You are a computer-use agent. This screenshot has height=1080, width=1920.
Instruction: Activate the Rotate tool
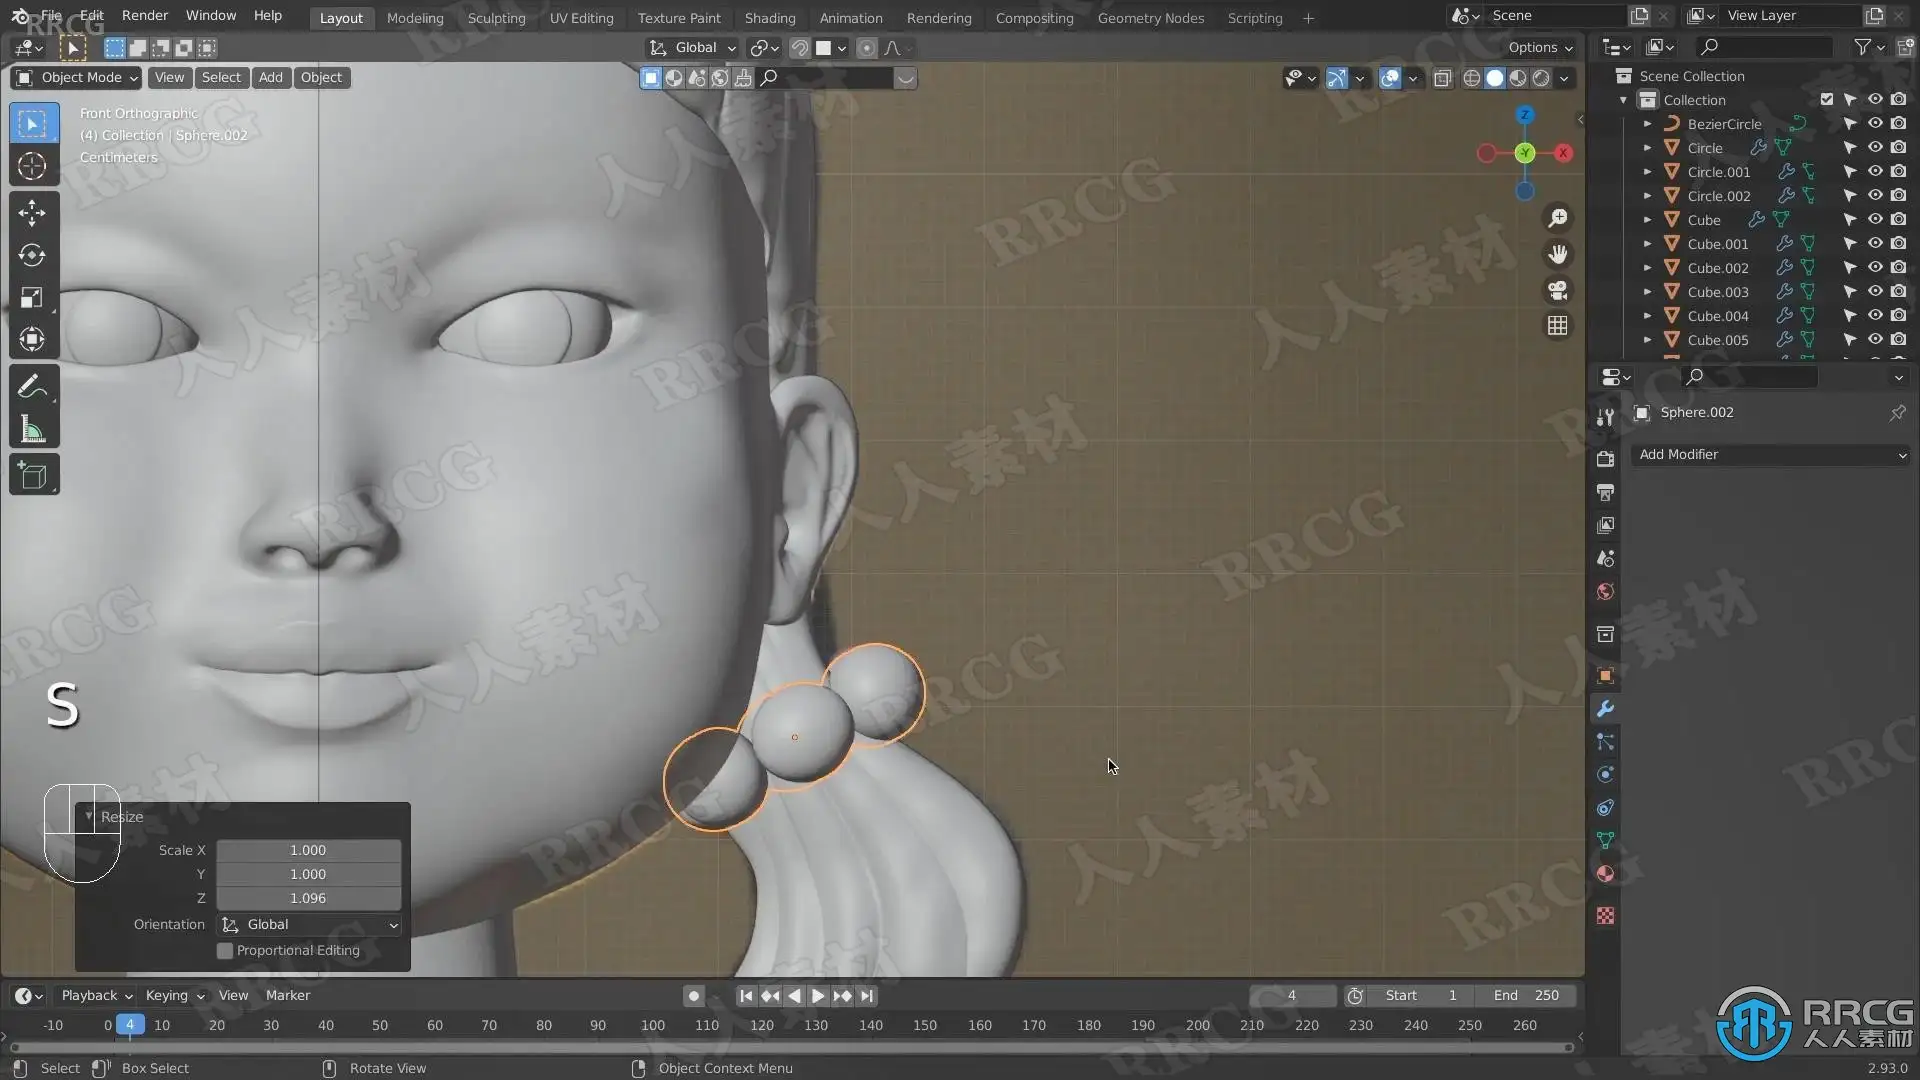click(x=32, y=255)
